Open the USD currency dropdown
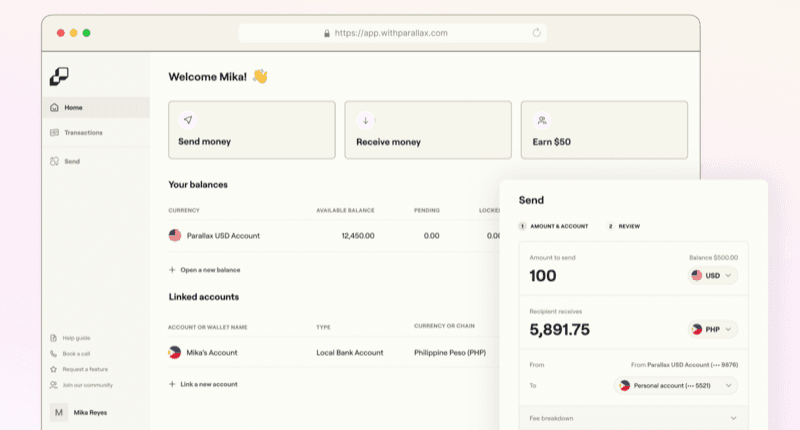The width and height of the screenshot is (800, 430). [713, 275]
